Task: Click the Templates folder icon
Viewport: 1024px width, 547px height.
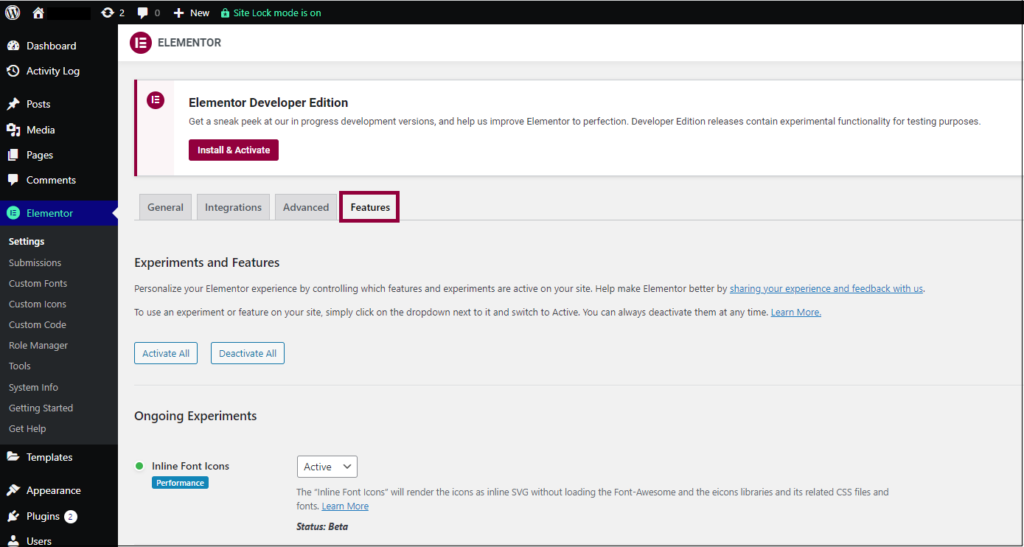Action: click(13, 457)
